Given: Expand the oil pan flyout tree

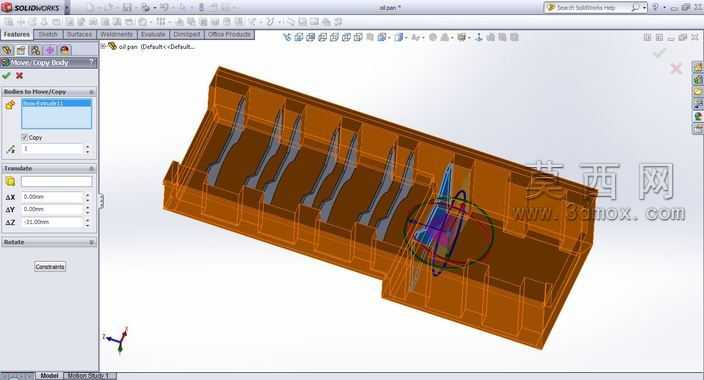Looking at the screenshot, I should (103, 46).
